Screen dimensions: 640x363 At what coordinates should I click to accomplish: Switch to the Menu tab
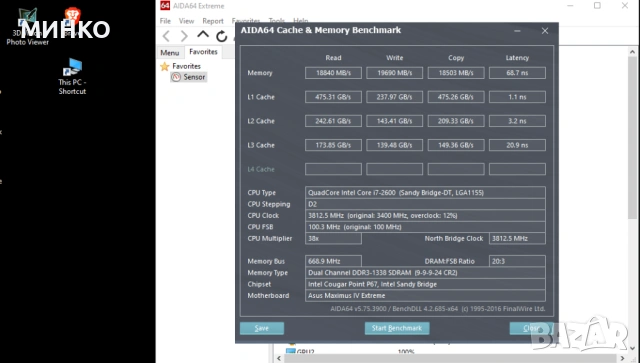coord(170,53)
